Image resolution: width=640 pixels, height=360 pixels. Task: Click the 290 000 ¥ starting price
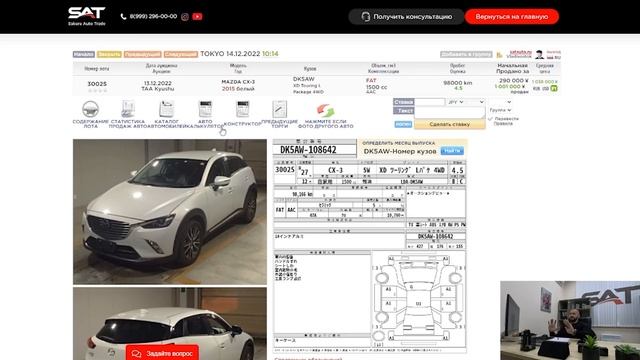pyautogui.click(x=513, y=81)
